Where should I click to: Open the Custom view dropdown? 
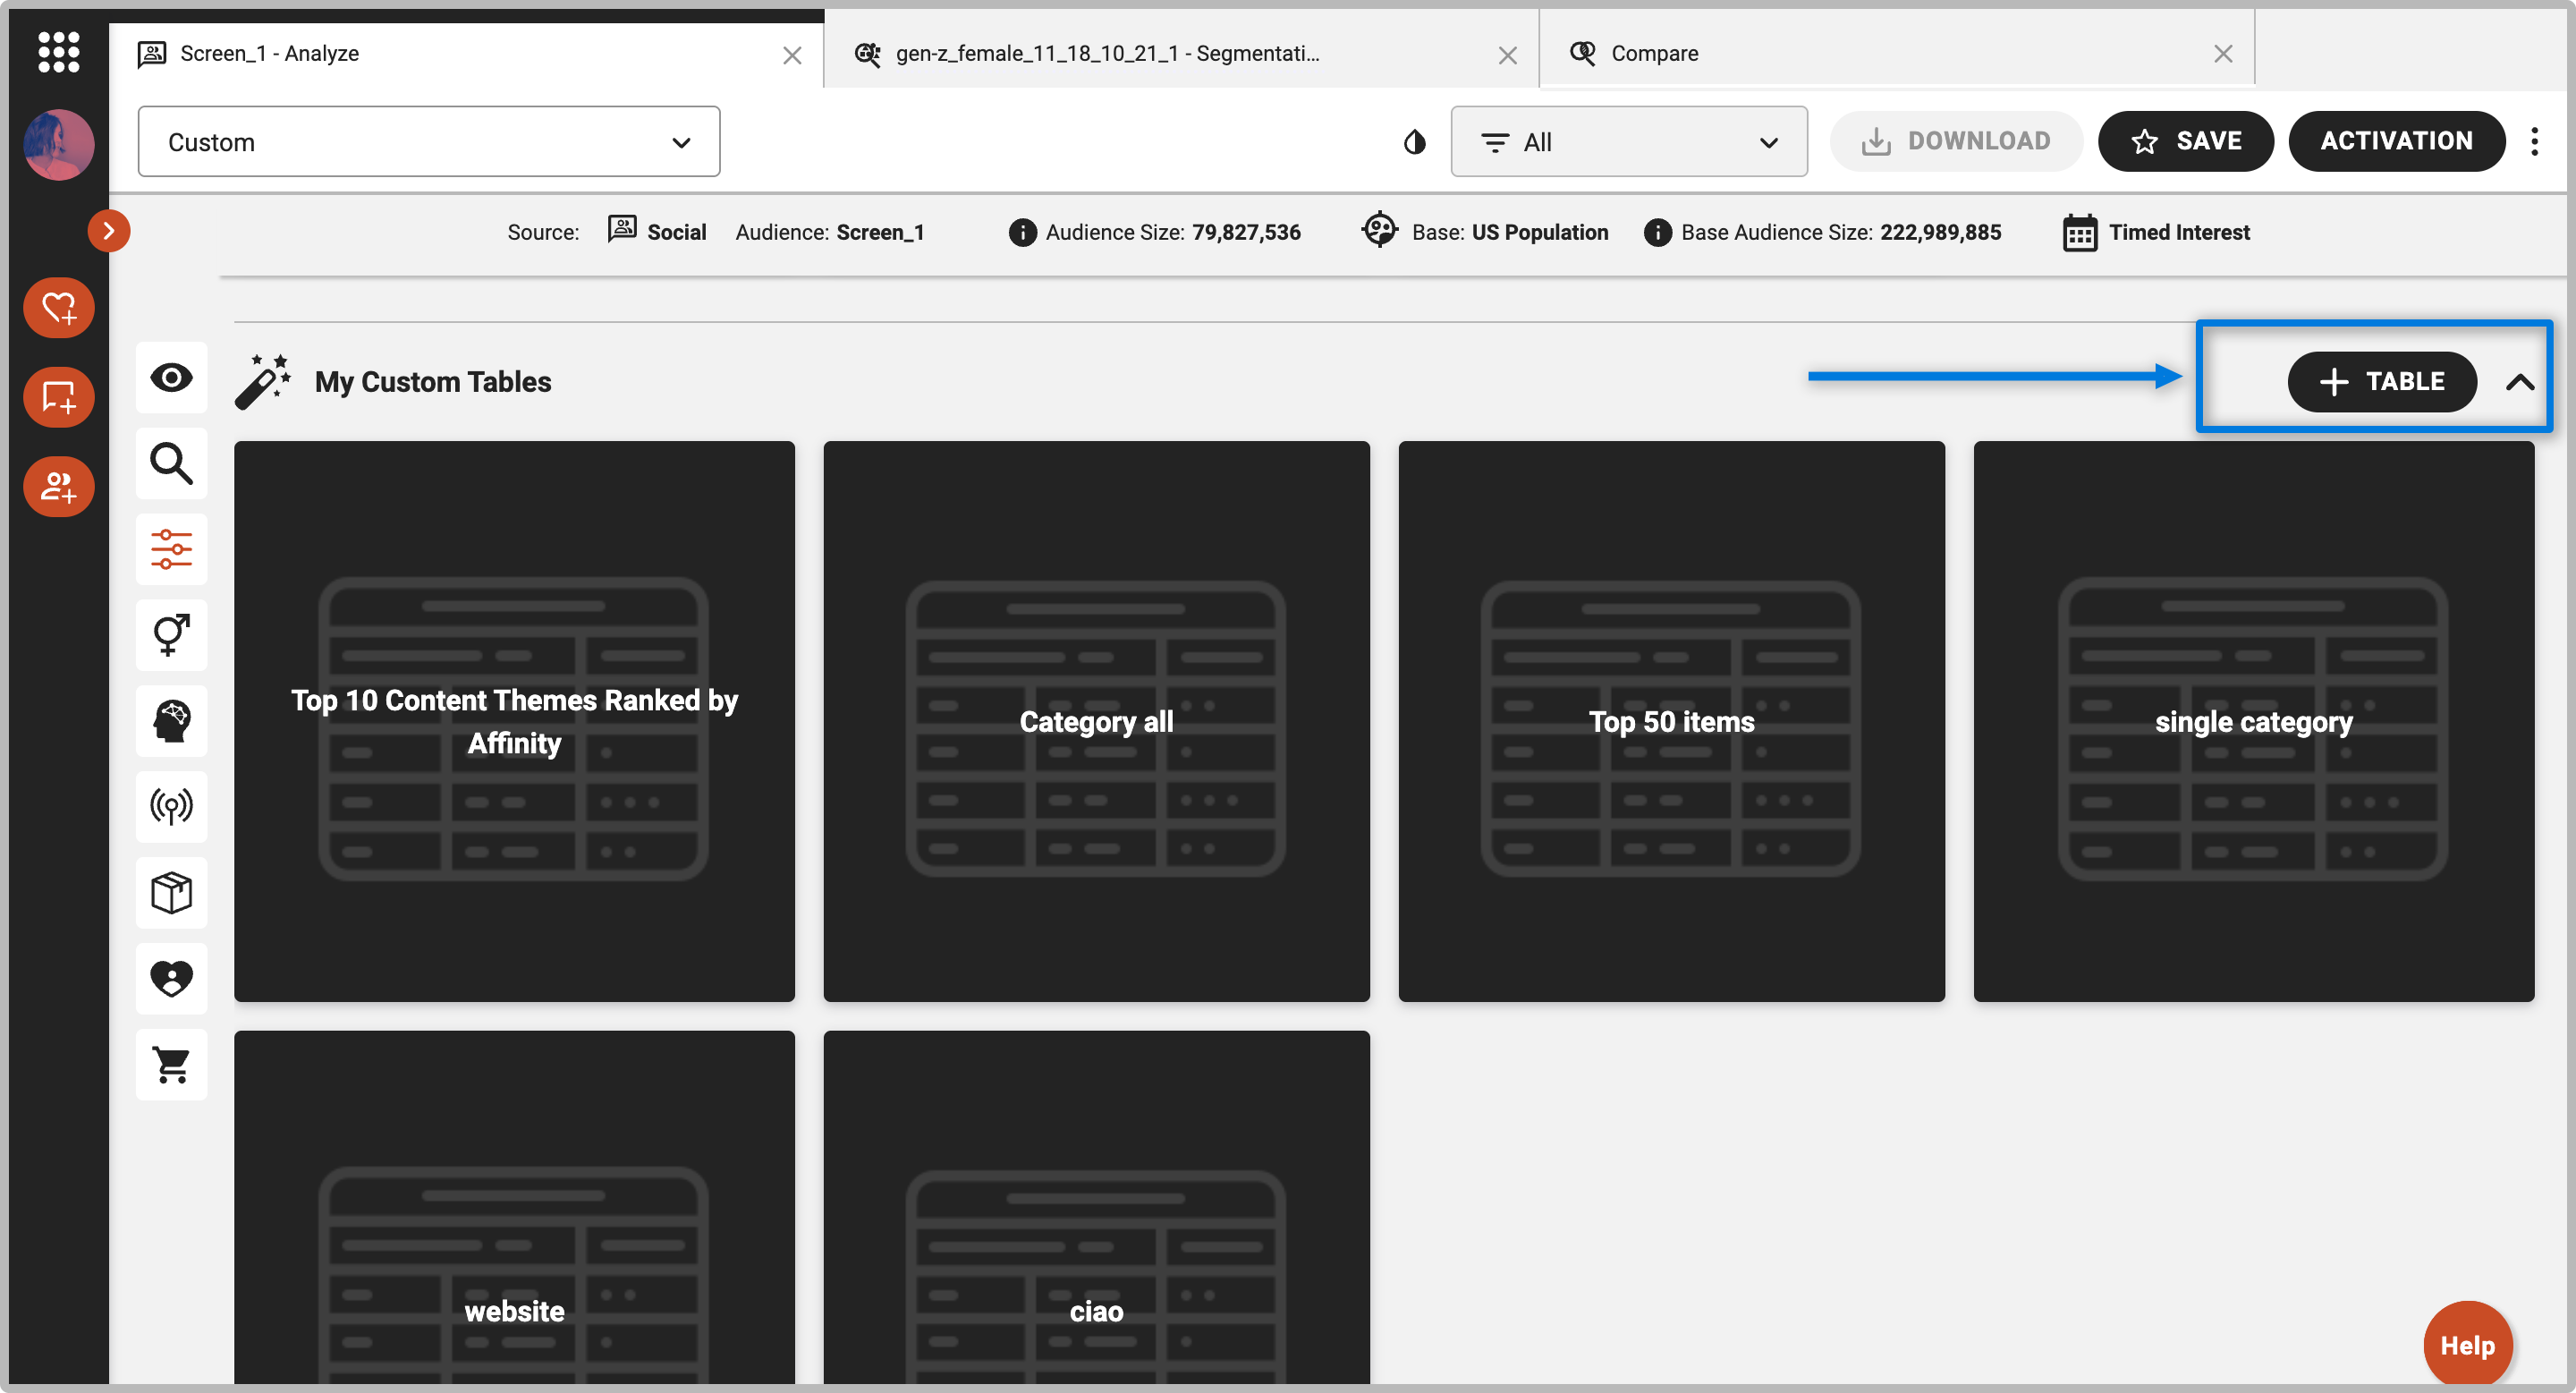coord(428,142)
